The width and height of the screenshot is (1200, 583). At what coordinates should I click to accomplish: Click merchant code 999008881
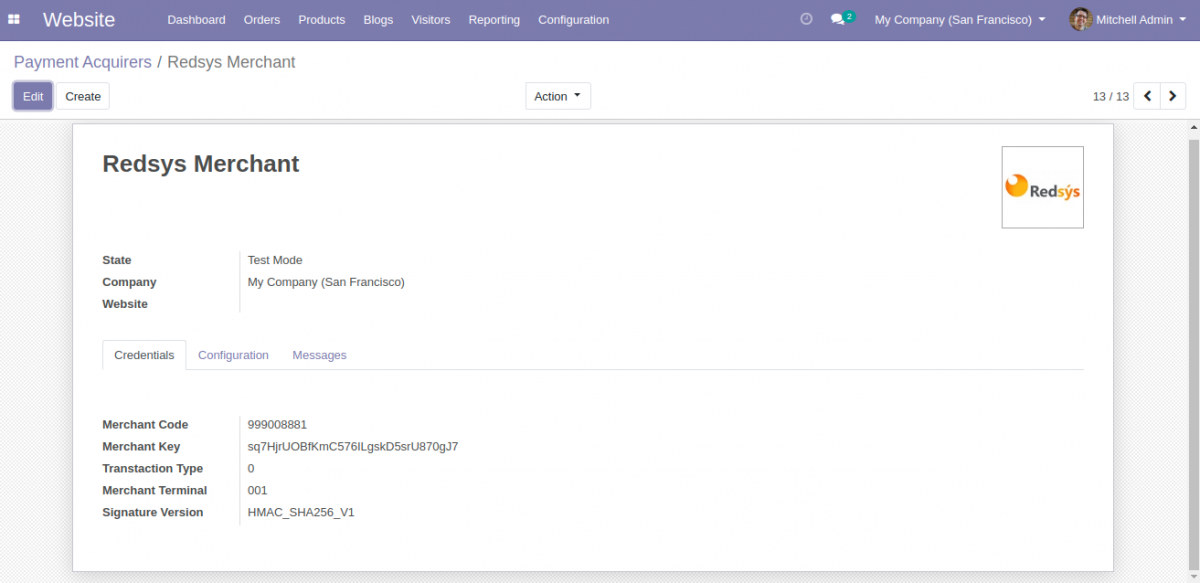point(277,425)
